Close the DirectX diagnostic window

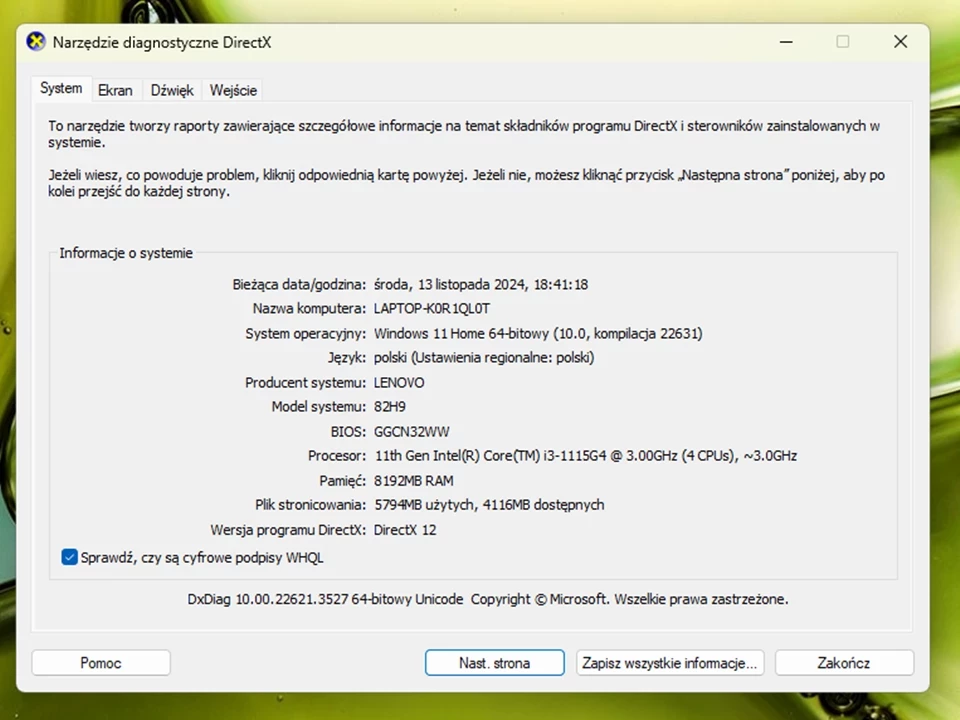900,42
